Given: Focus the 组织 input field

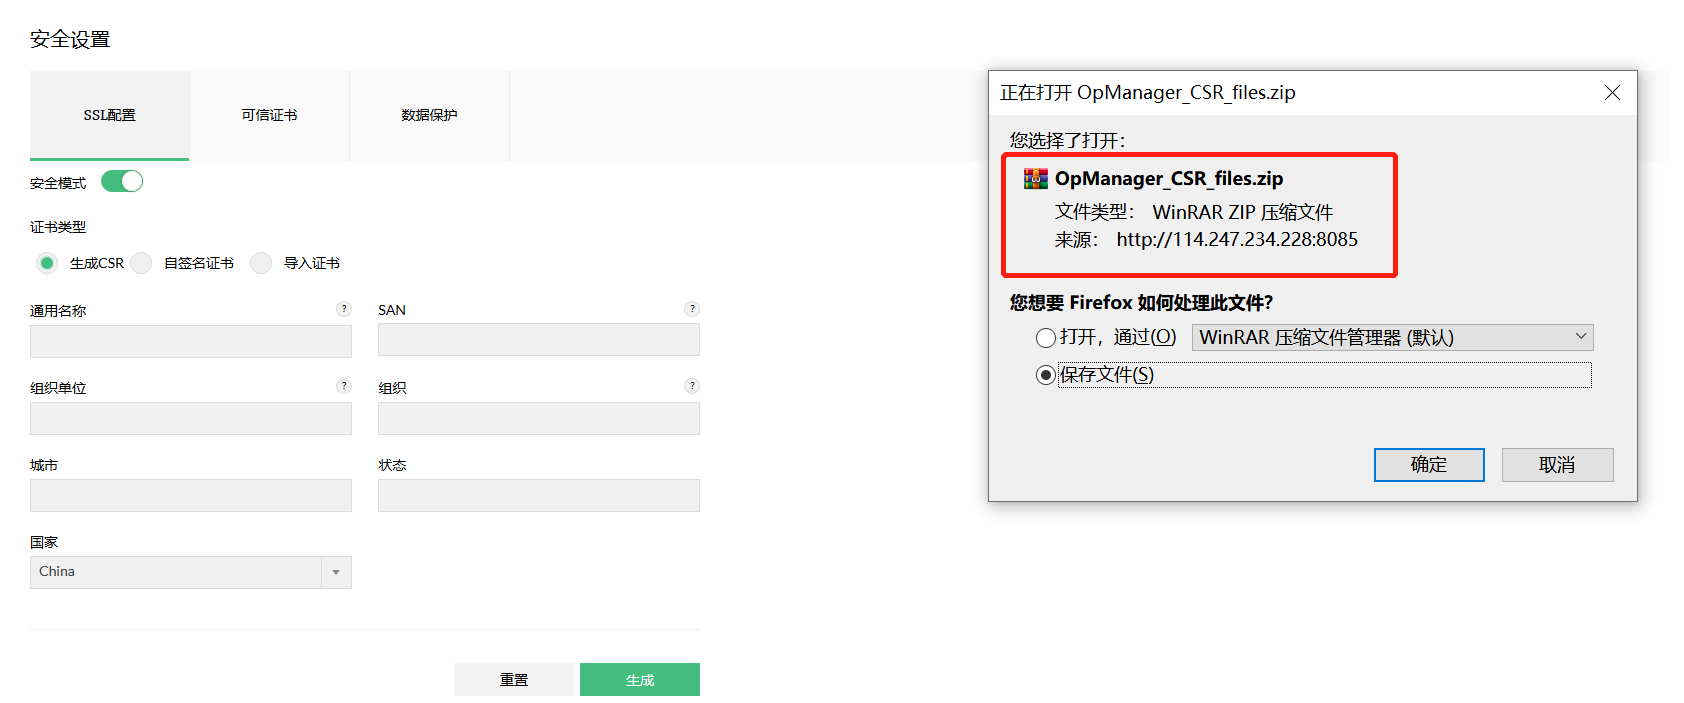Looking at the screenshot, I should [539, 418].
